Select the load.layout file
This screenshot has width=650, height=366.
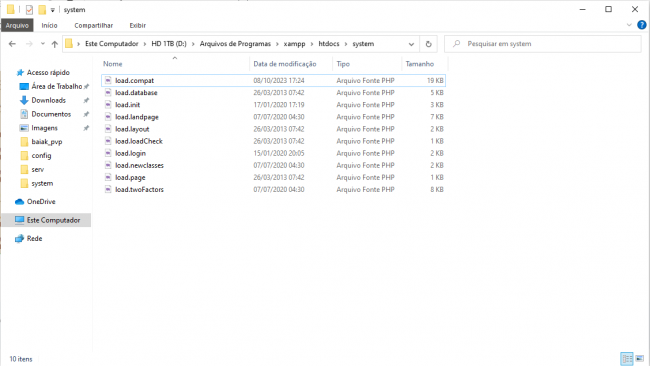[273, 129]
